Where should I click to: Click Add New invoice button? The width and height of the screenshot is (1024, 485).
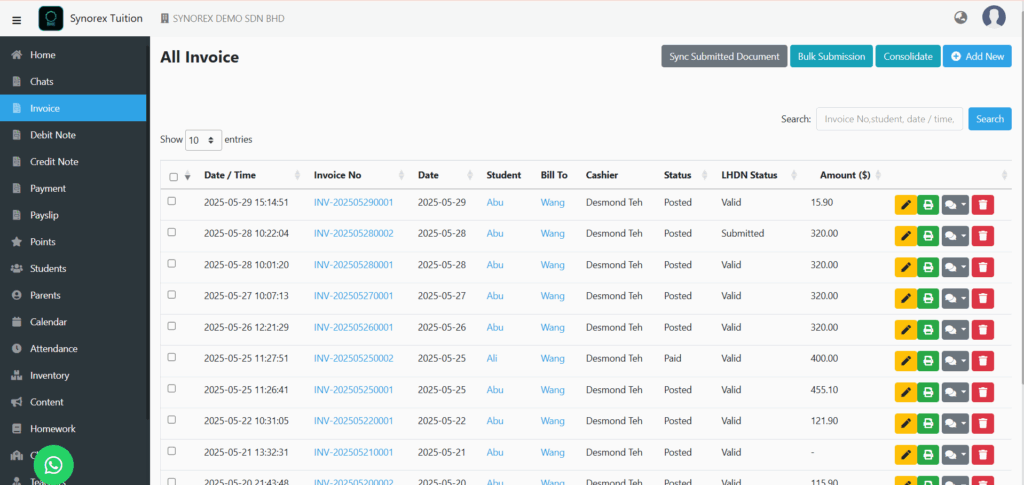(x=977, y=56)
